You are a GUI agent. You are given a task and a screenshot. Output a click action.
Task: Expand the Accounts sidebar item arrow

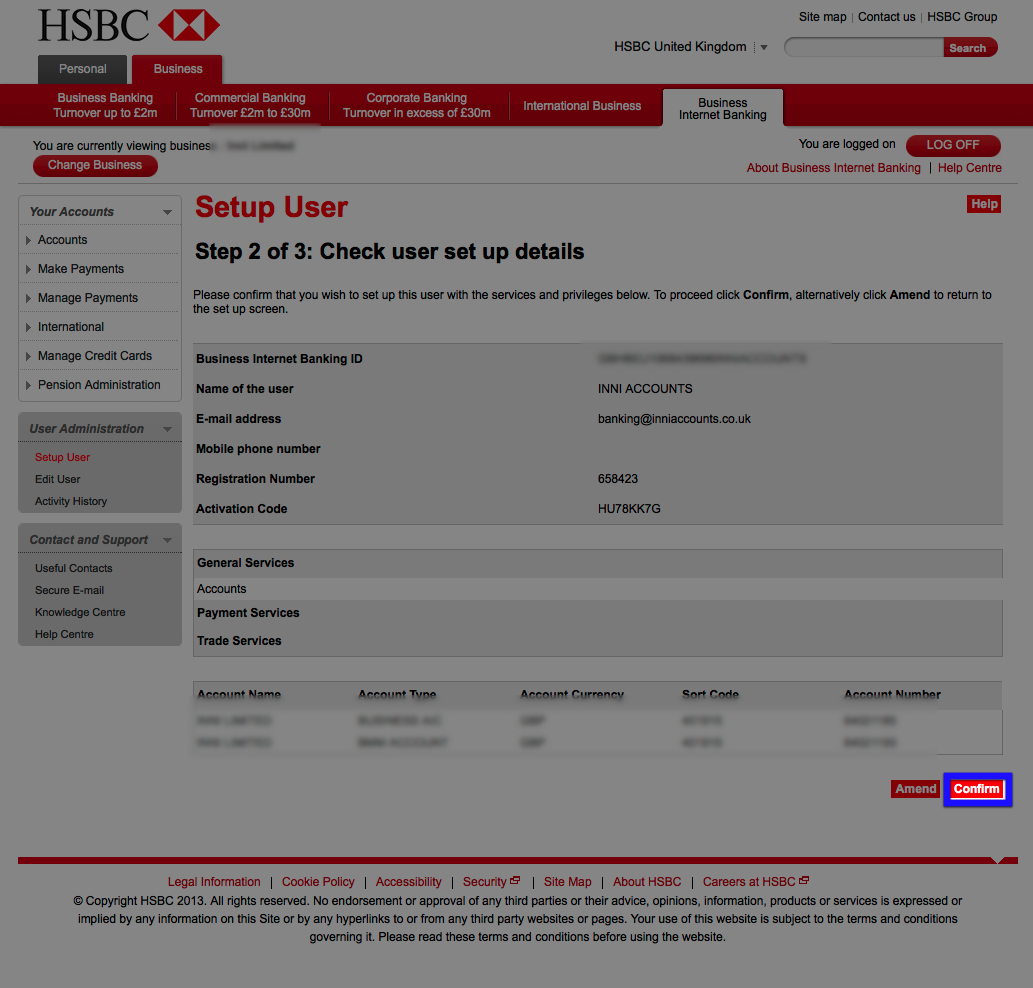point(28,240)
